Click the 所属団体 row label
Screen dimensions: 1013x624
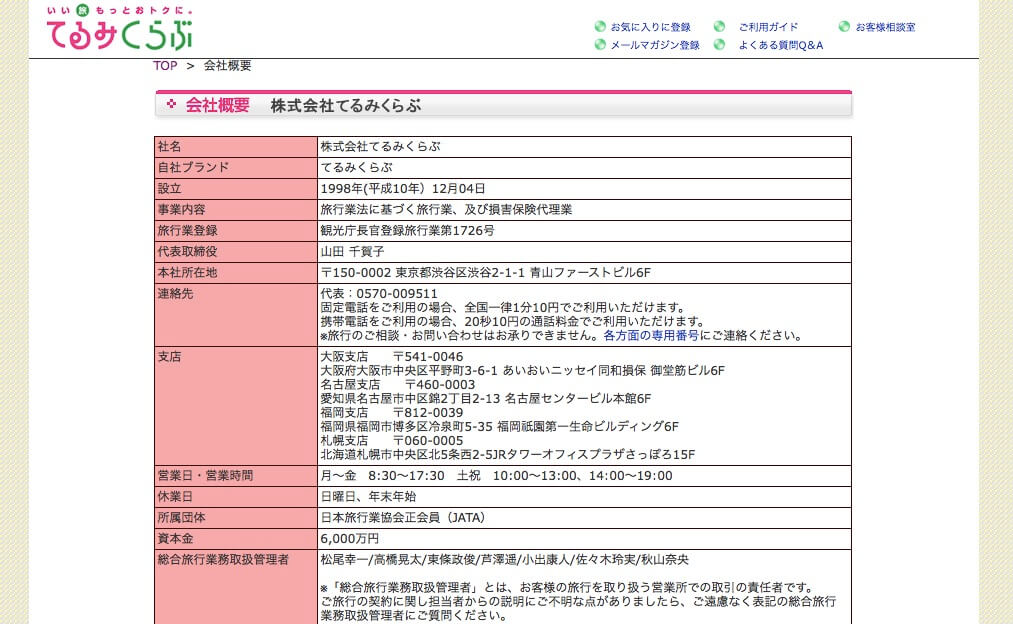pos(182,517)
